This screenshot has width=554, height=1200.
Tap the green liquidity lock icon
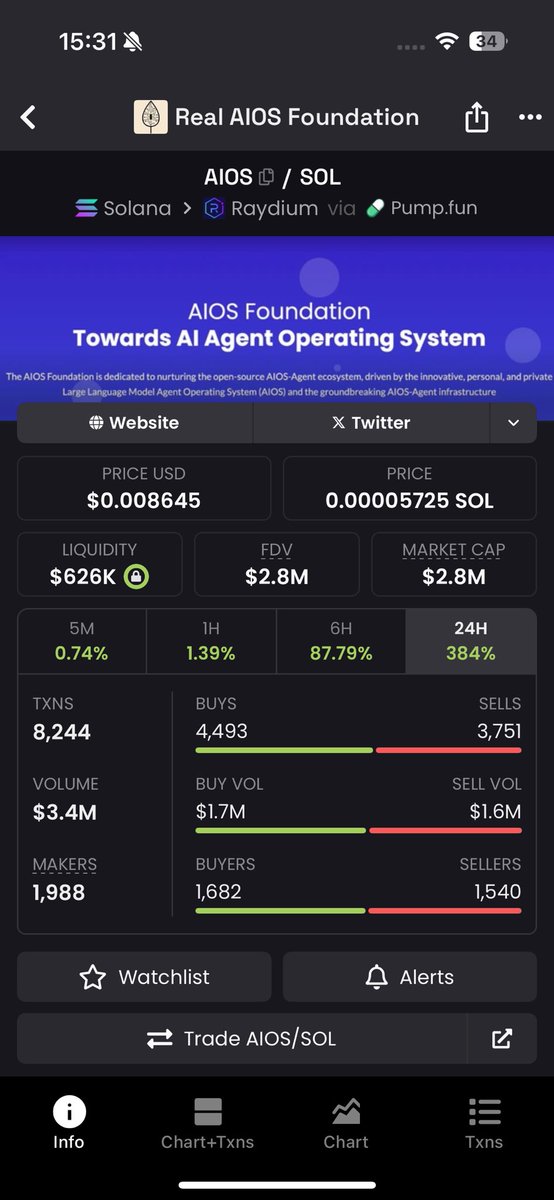136,577
